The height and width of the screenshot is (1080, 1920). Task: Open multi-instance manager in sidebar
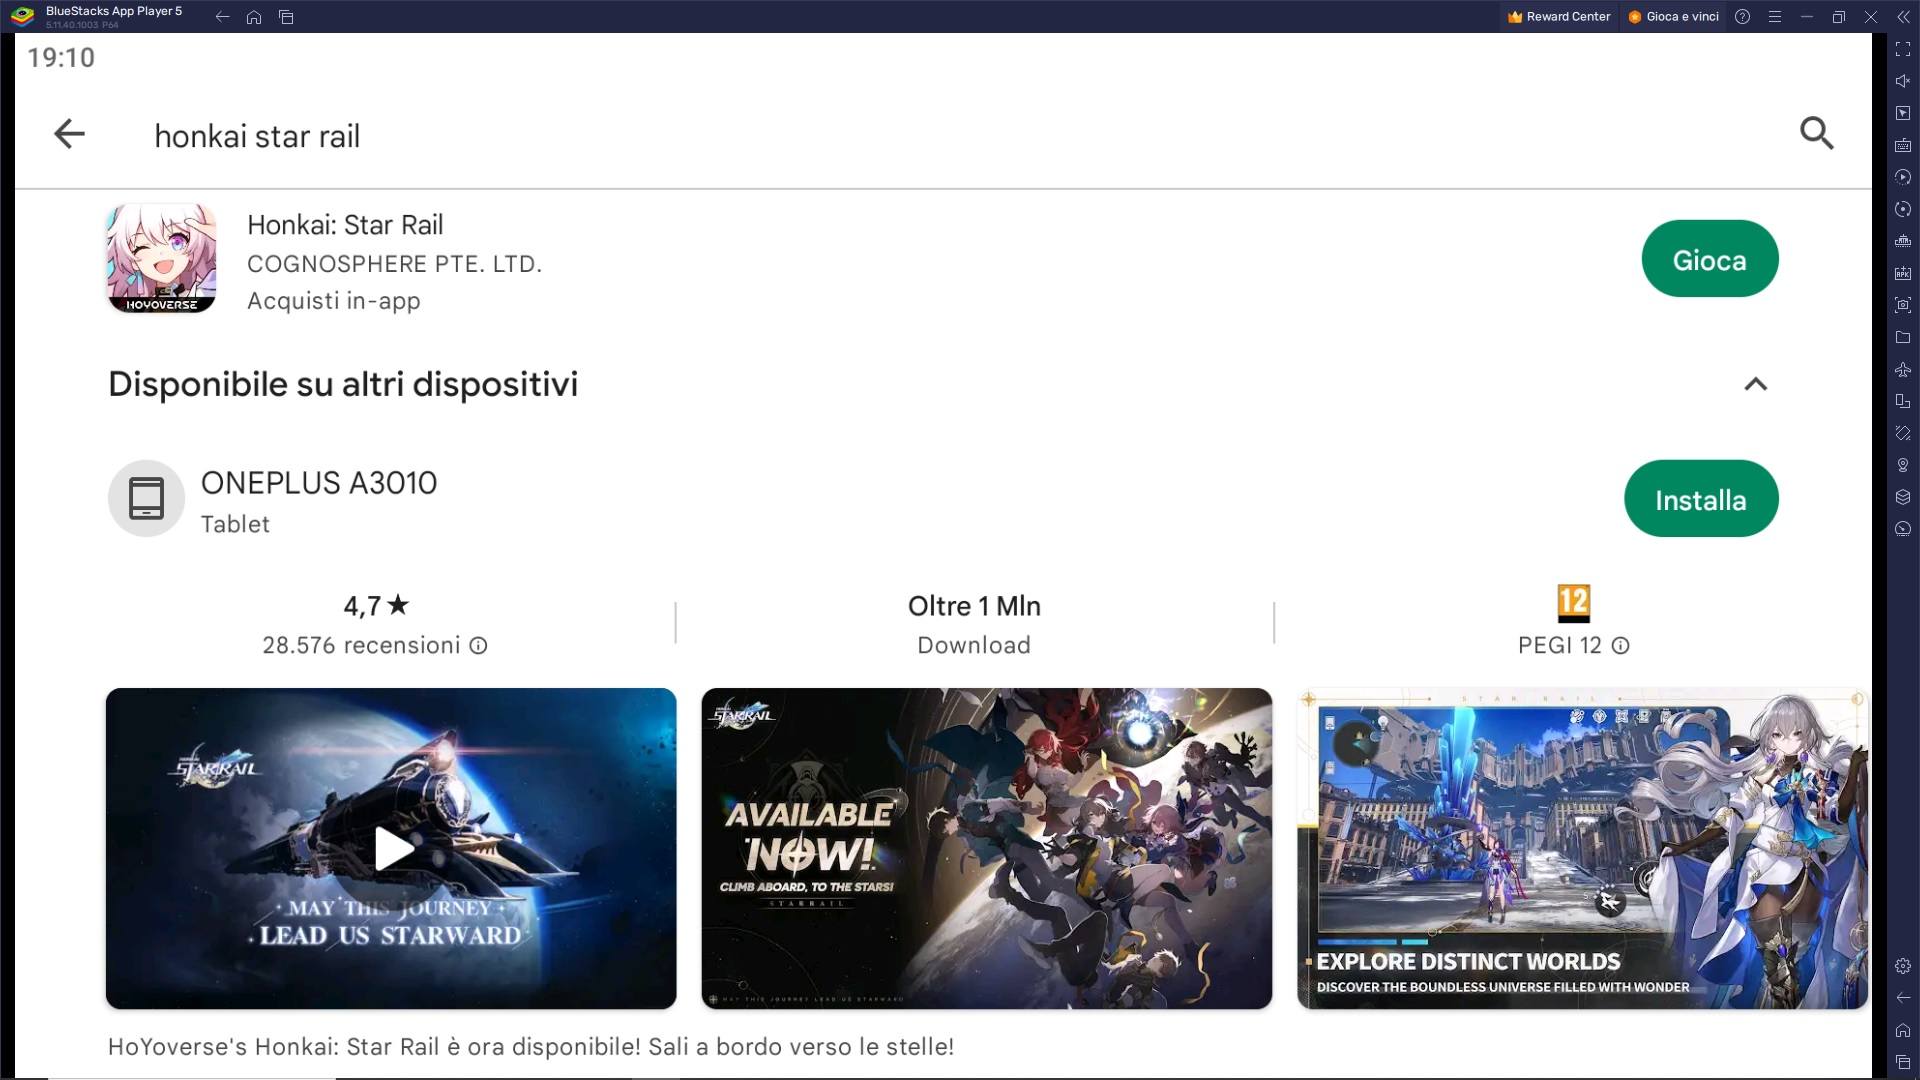(1903, 241)
